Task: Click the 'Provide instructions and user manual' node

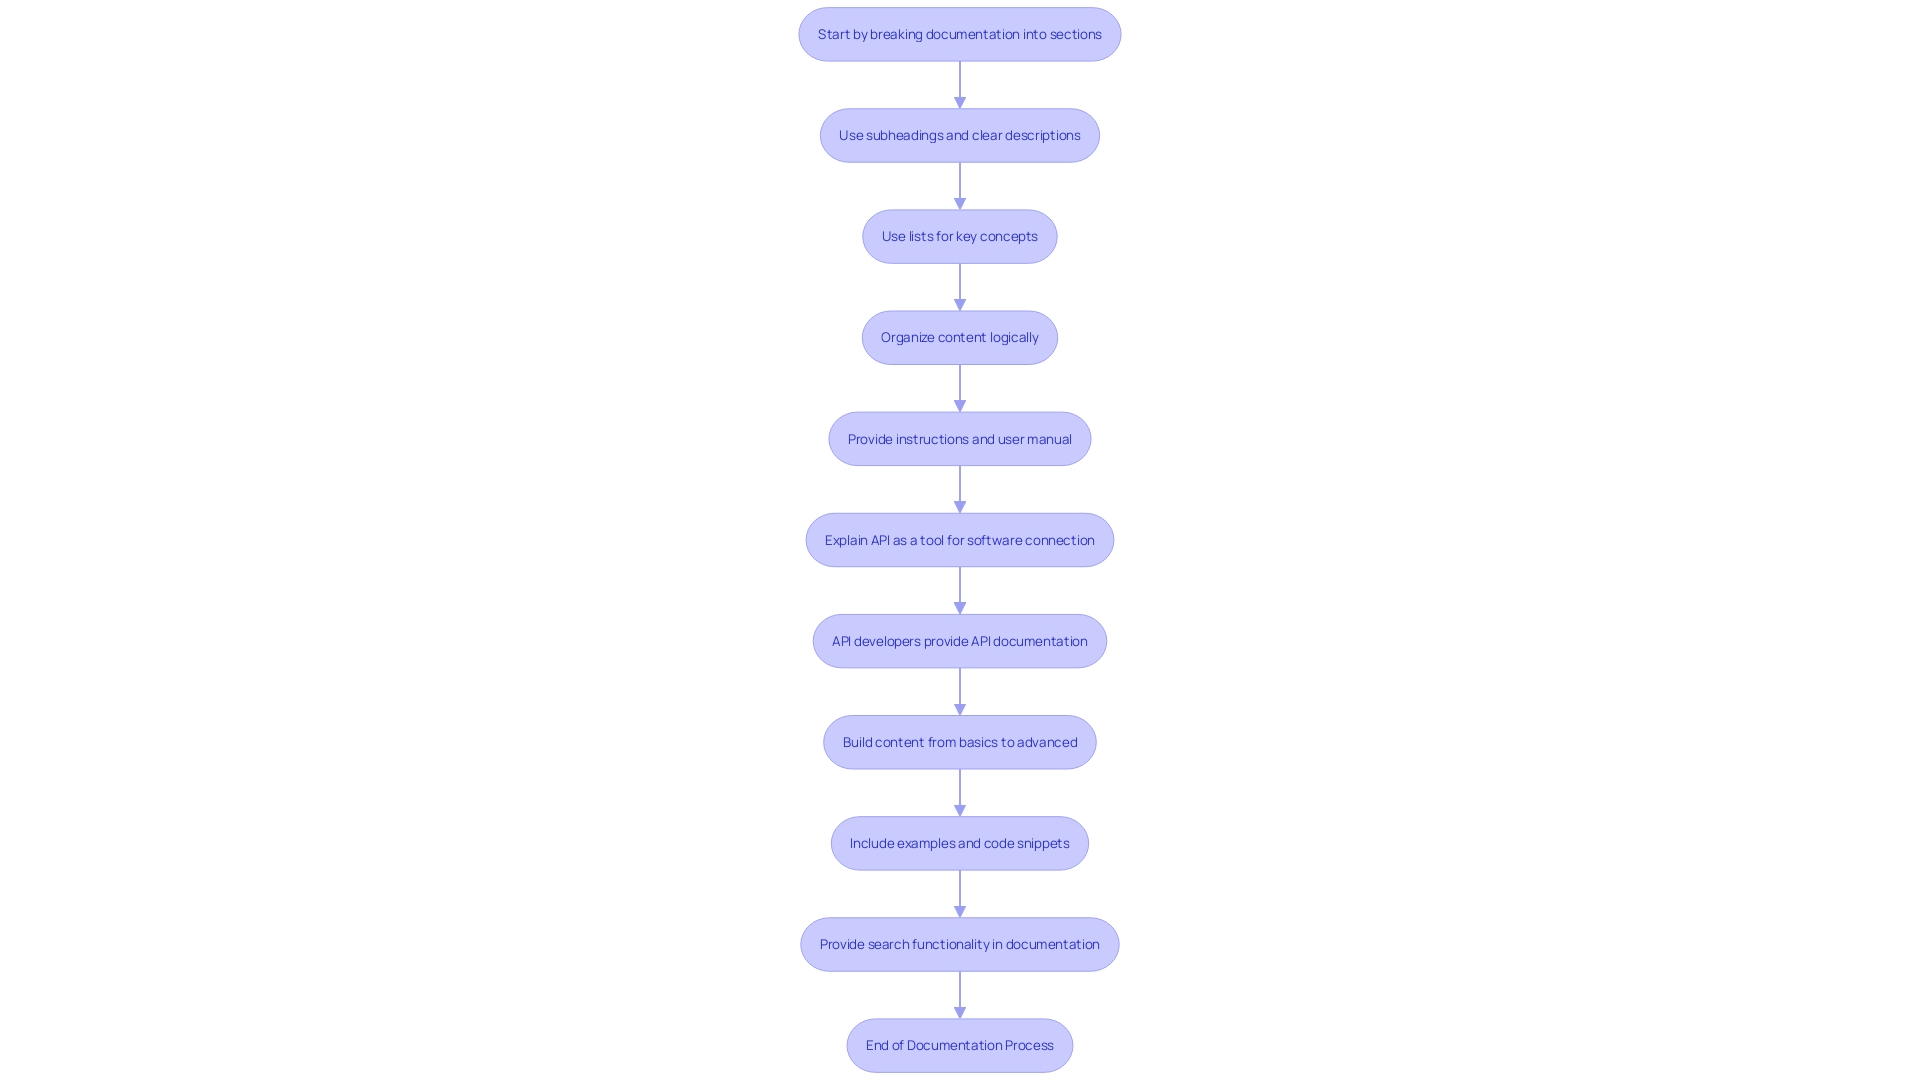Action: coord(959,438)
